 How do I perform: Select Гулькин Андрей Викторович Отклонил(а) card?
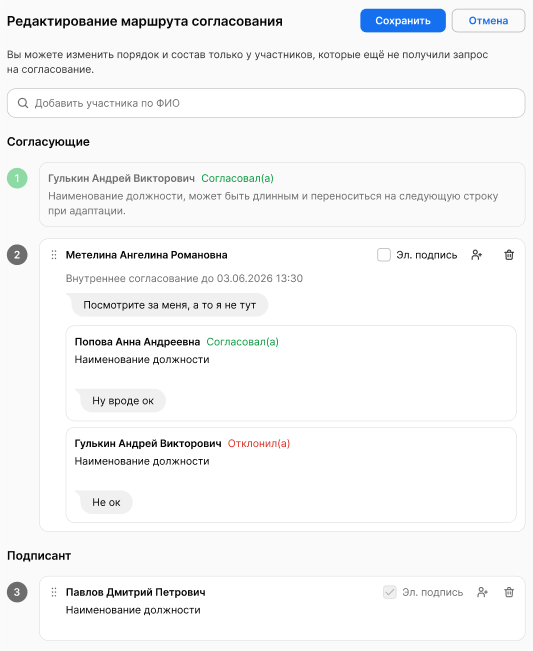coord(291,475)
